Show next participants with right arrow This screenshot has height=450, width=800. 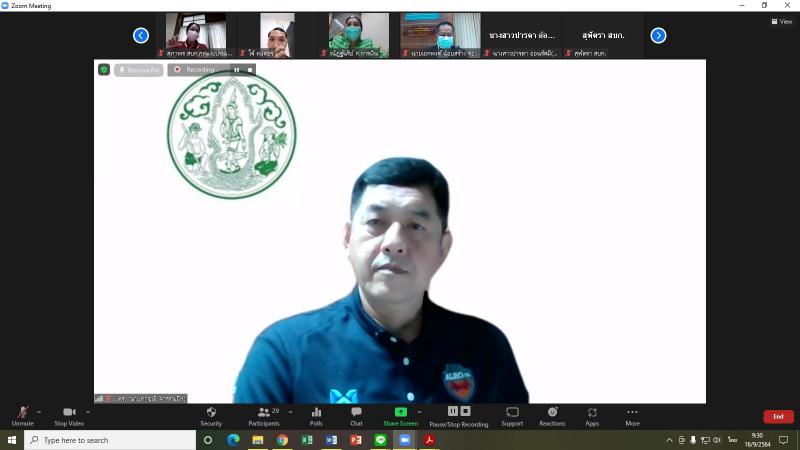coord(658,35)
